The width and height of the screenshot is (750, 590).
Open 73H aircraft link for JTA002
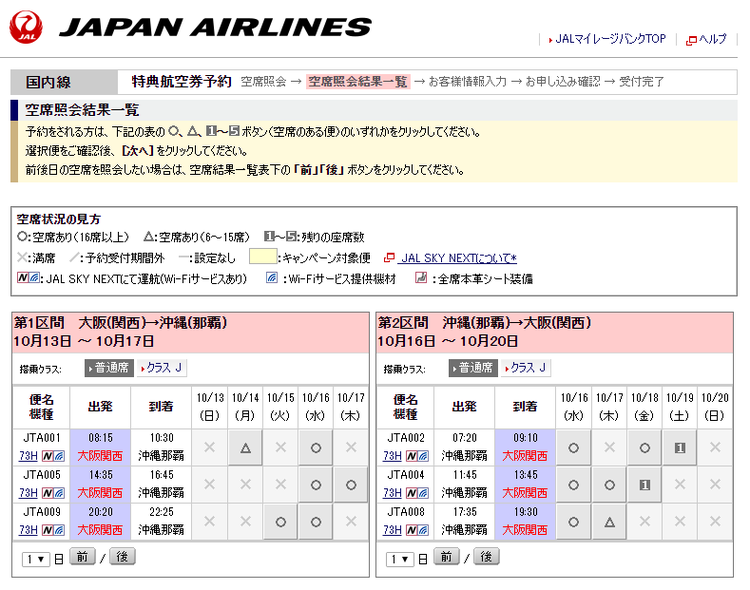(392, 456)
